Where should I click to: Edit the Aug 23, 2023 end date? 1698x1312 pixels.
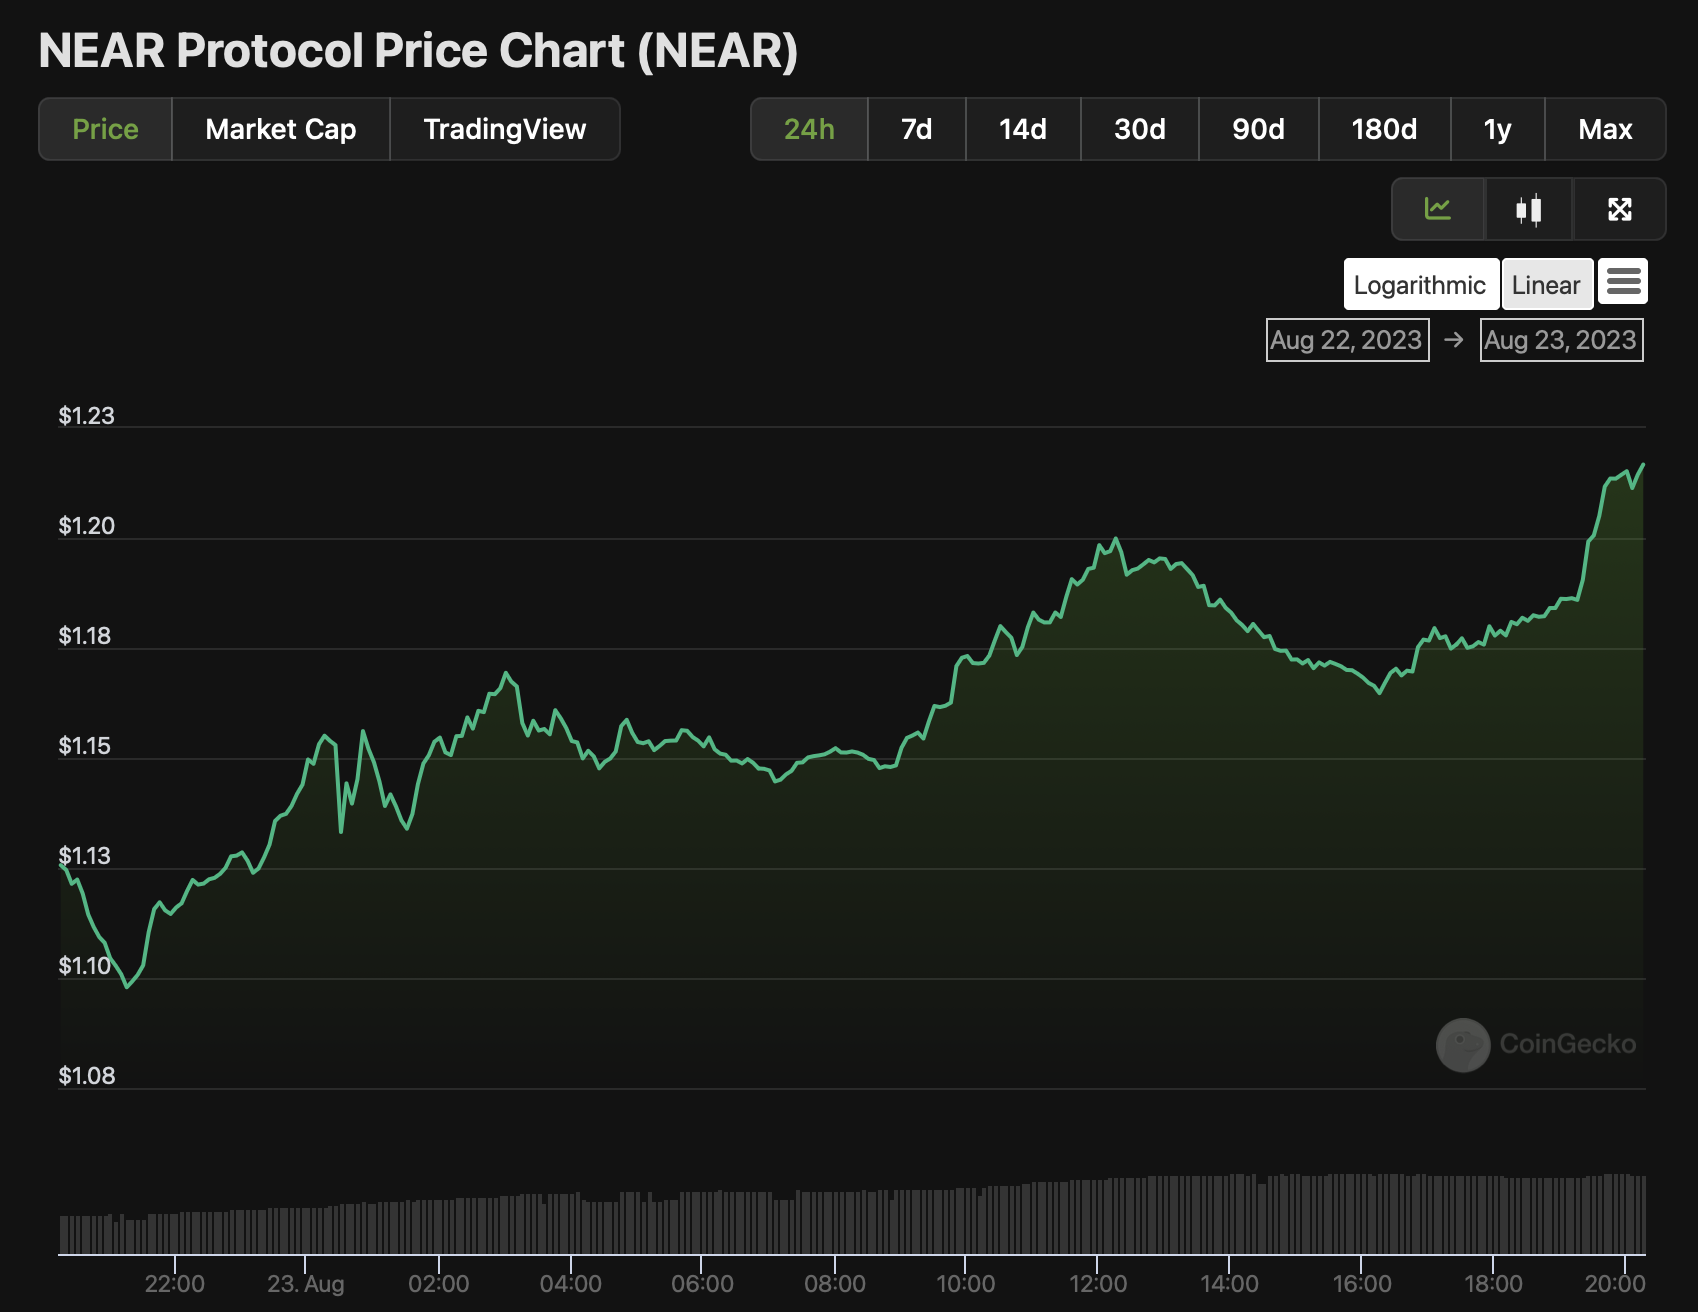click(x=1561, y=340)
